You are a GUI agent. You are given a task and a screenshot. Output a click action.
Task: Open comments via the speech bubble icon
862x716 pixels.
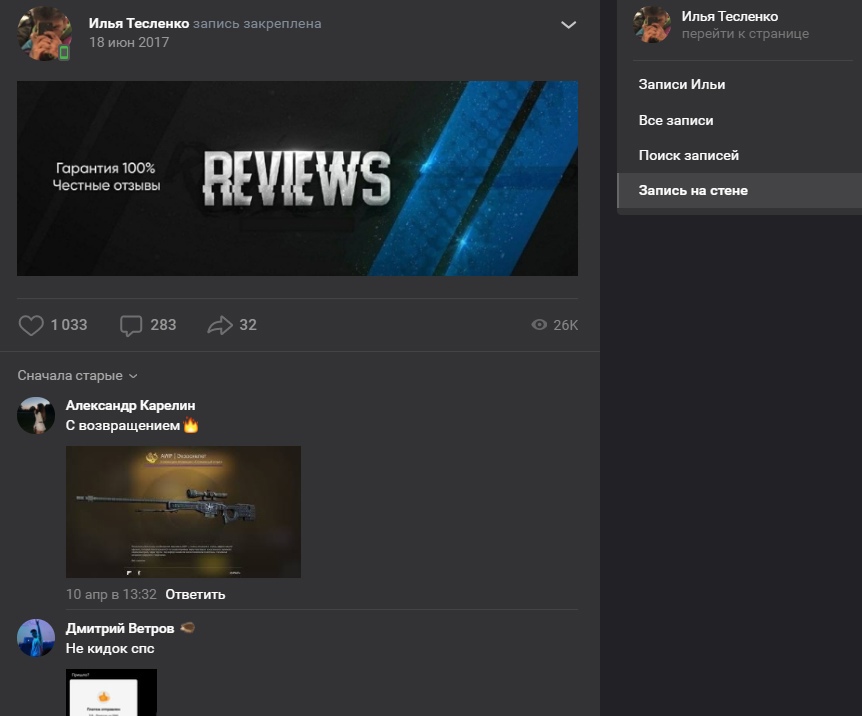131,325
